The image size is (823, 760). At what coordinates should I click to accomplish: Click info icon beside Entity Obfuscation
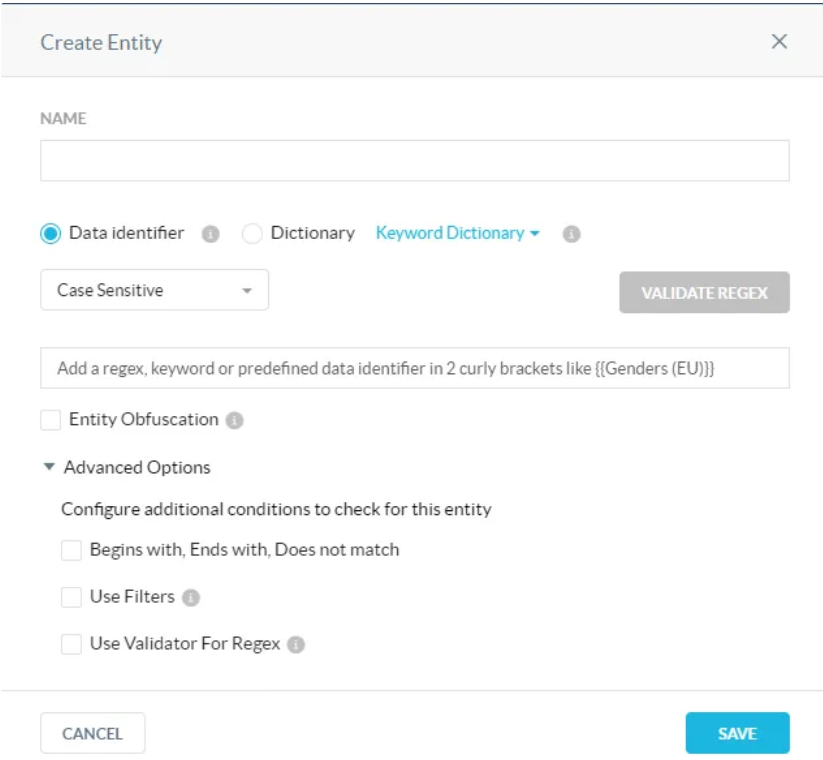234,420
